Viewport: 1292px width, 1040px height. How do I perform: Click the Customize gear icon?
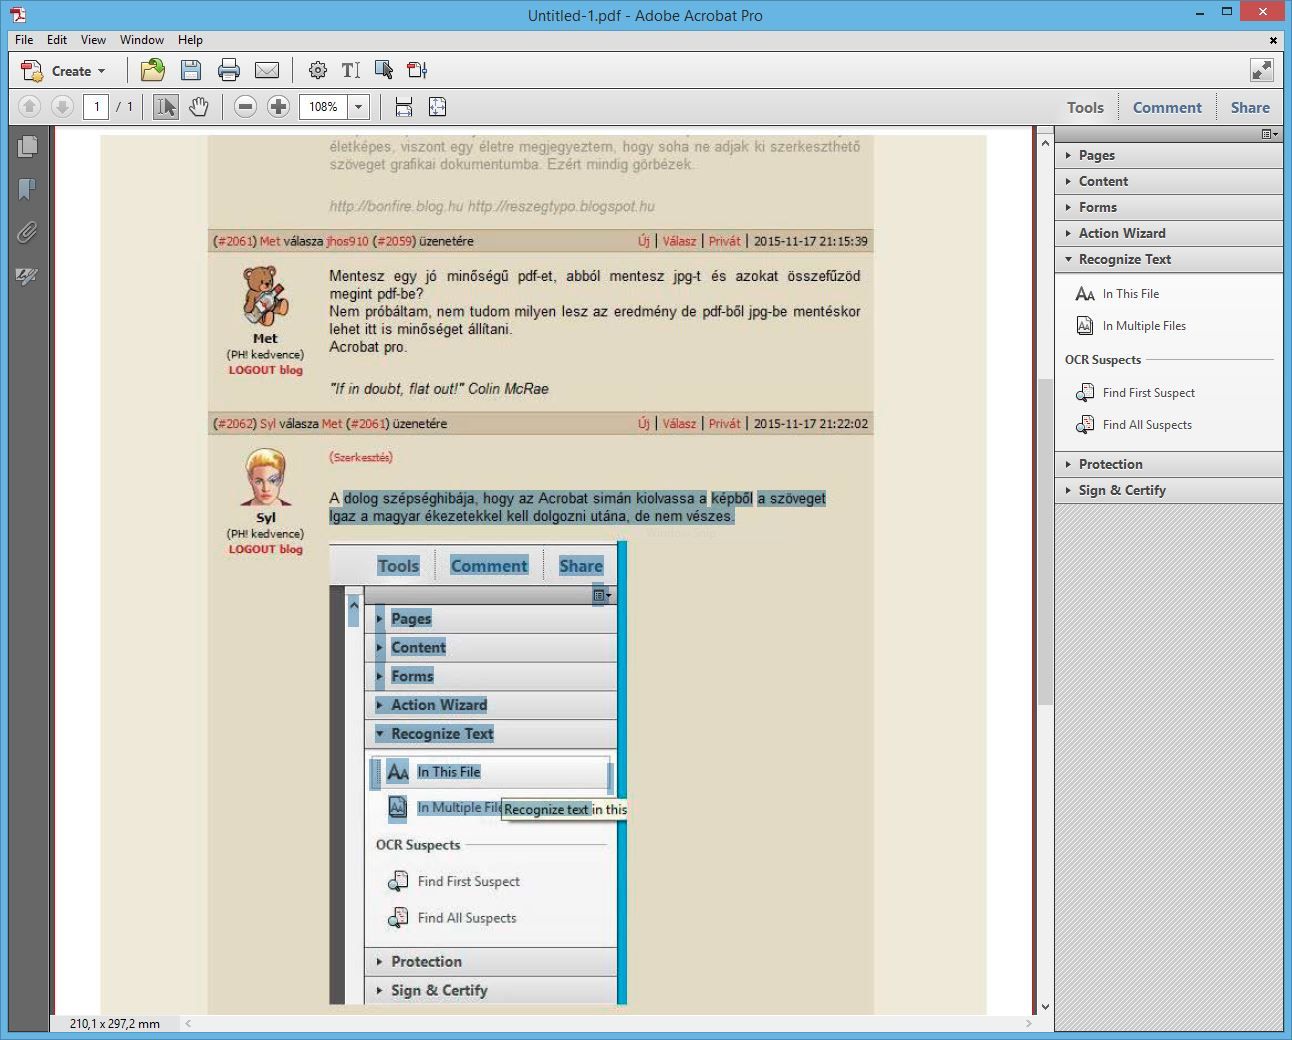pyautogui.click(x=318, y=70)
